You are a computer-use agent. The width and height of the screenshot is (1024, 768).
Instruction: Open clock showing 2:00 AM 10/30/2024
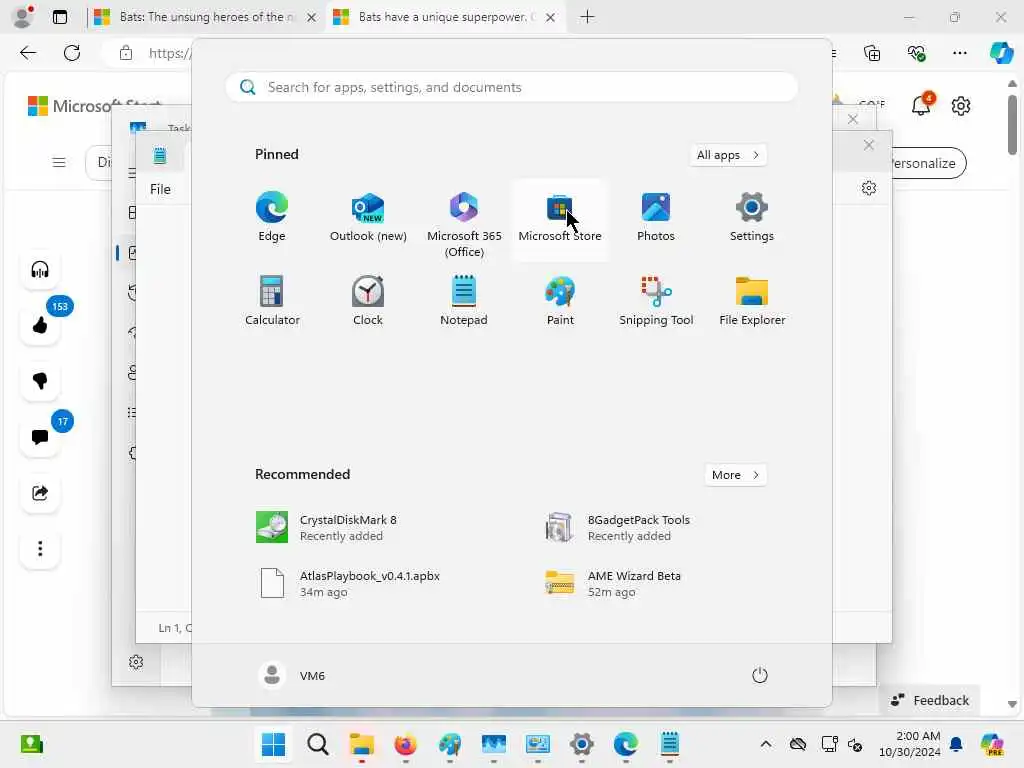(x=910, y=744)
